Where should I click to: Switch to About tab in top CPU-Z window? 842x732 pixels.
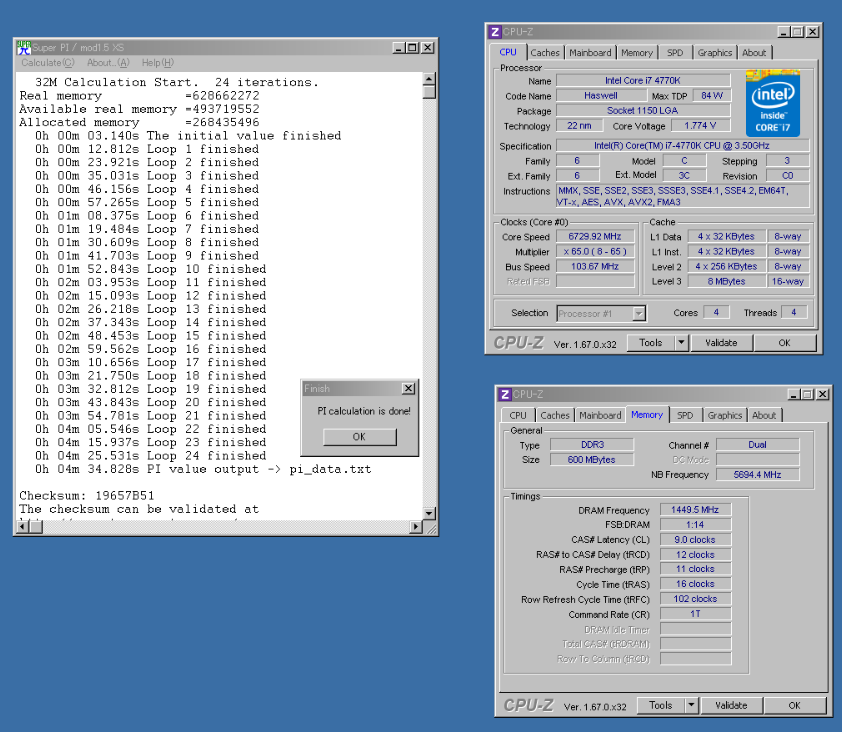tap(754, 53)
